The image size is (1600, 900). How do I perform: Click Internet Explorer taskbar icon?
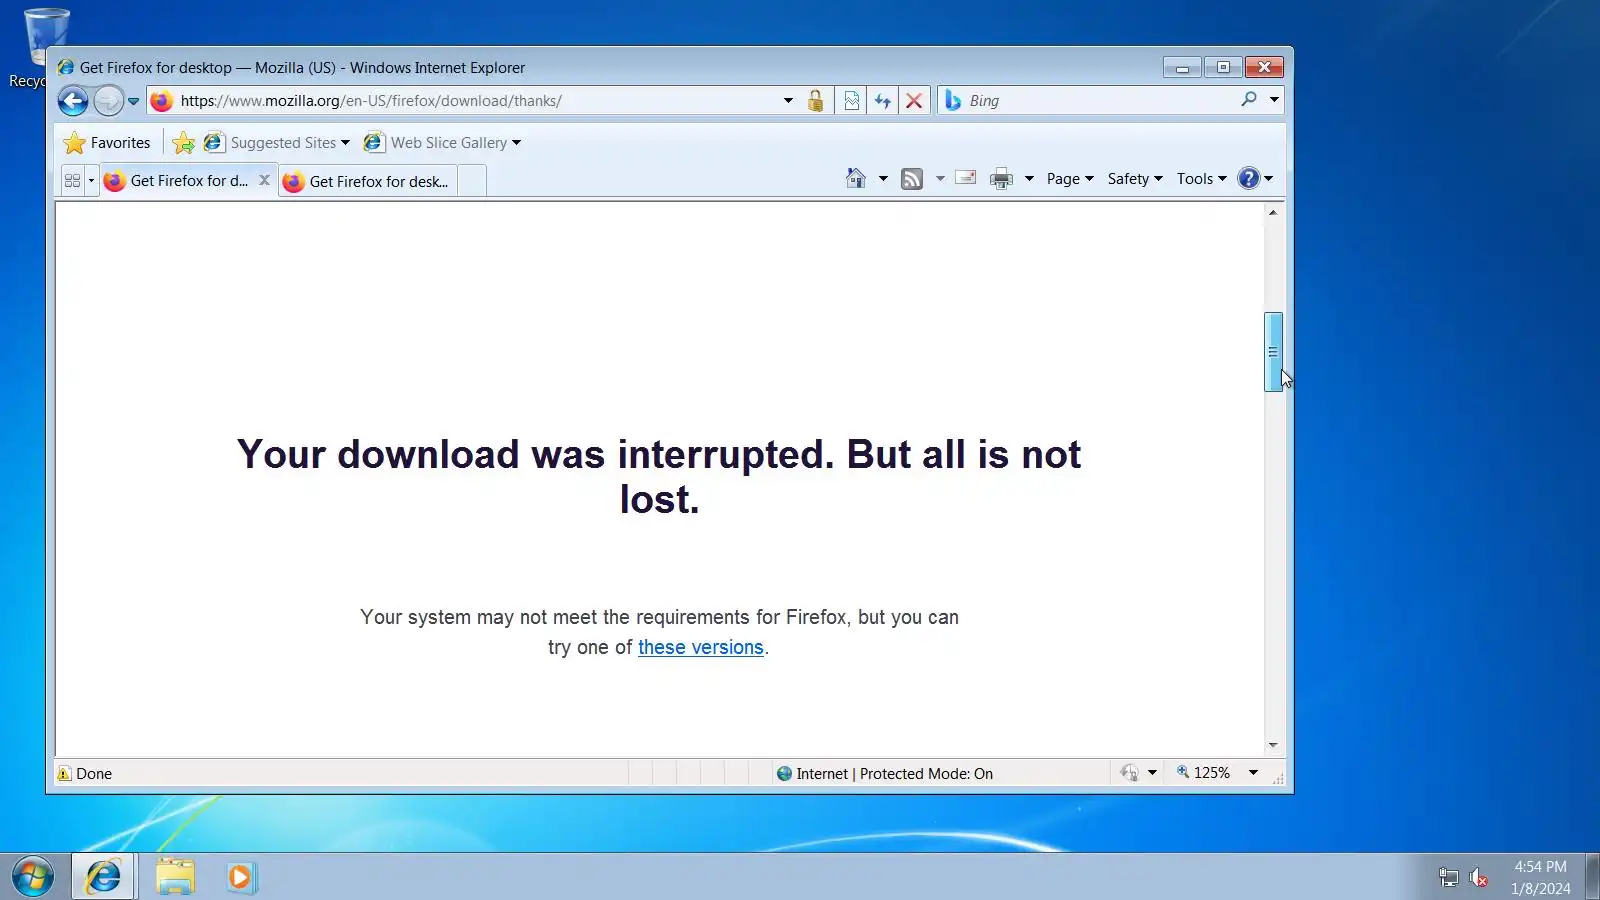[103, 877]
